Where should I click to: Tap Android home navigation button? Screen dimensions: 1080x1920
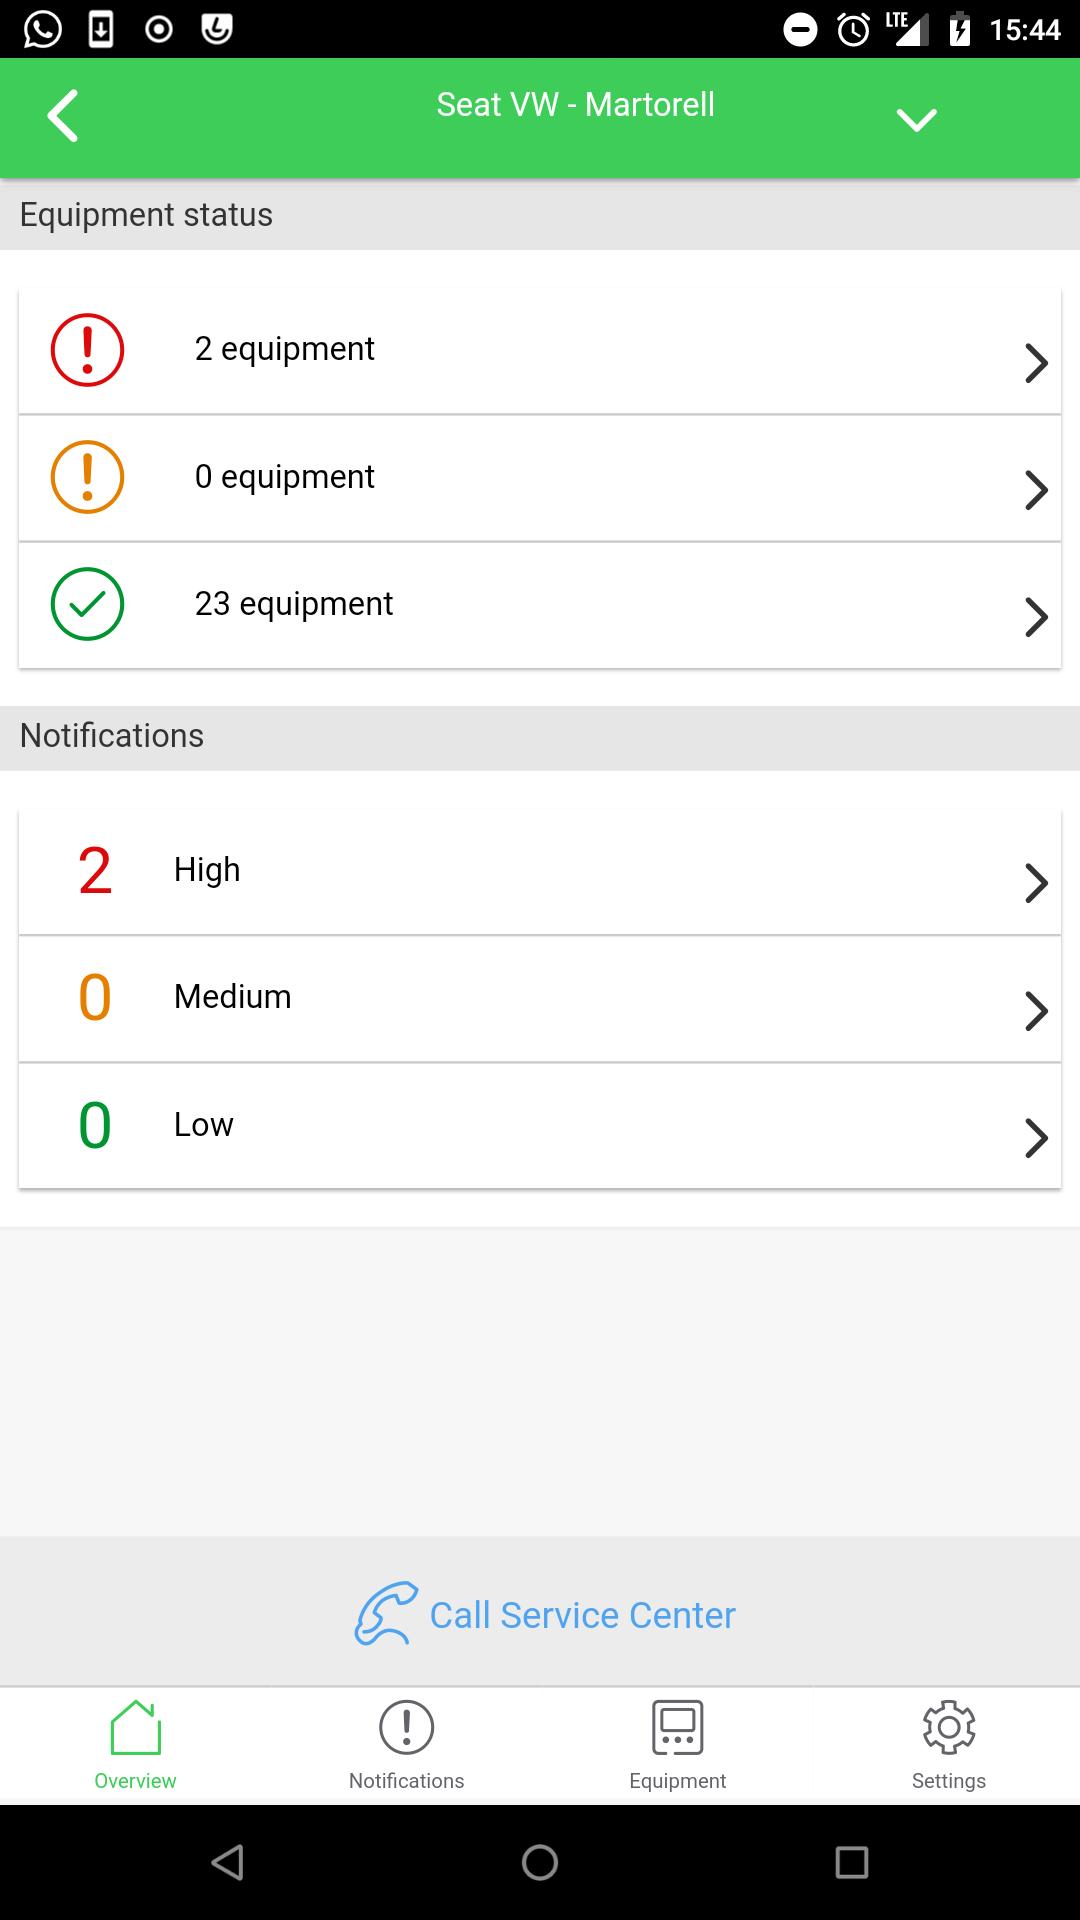click(x=540, y=1862)
